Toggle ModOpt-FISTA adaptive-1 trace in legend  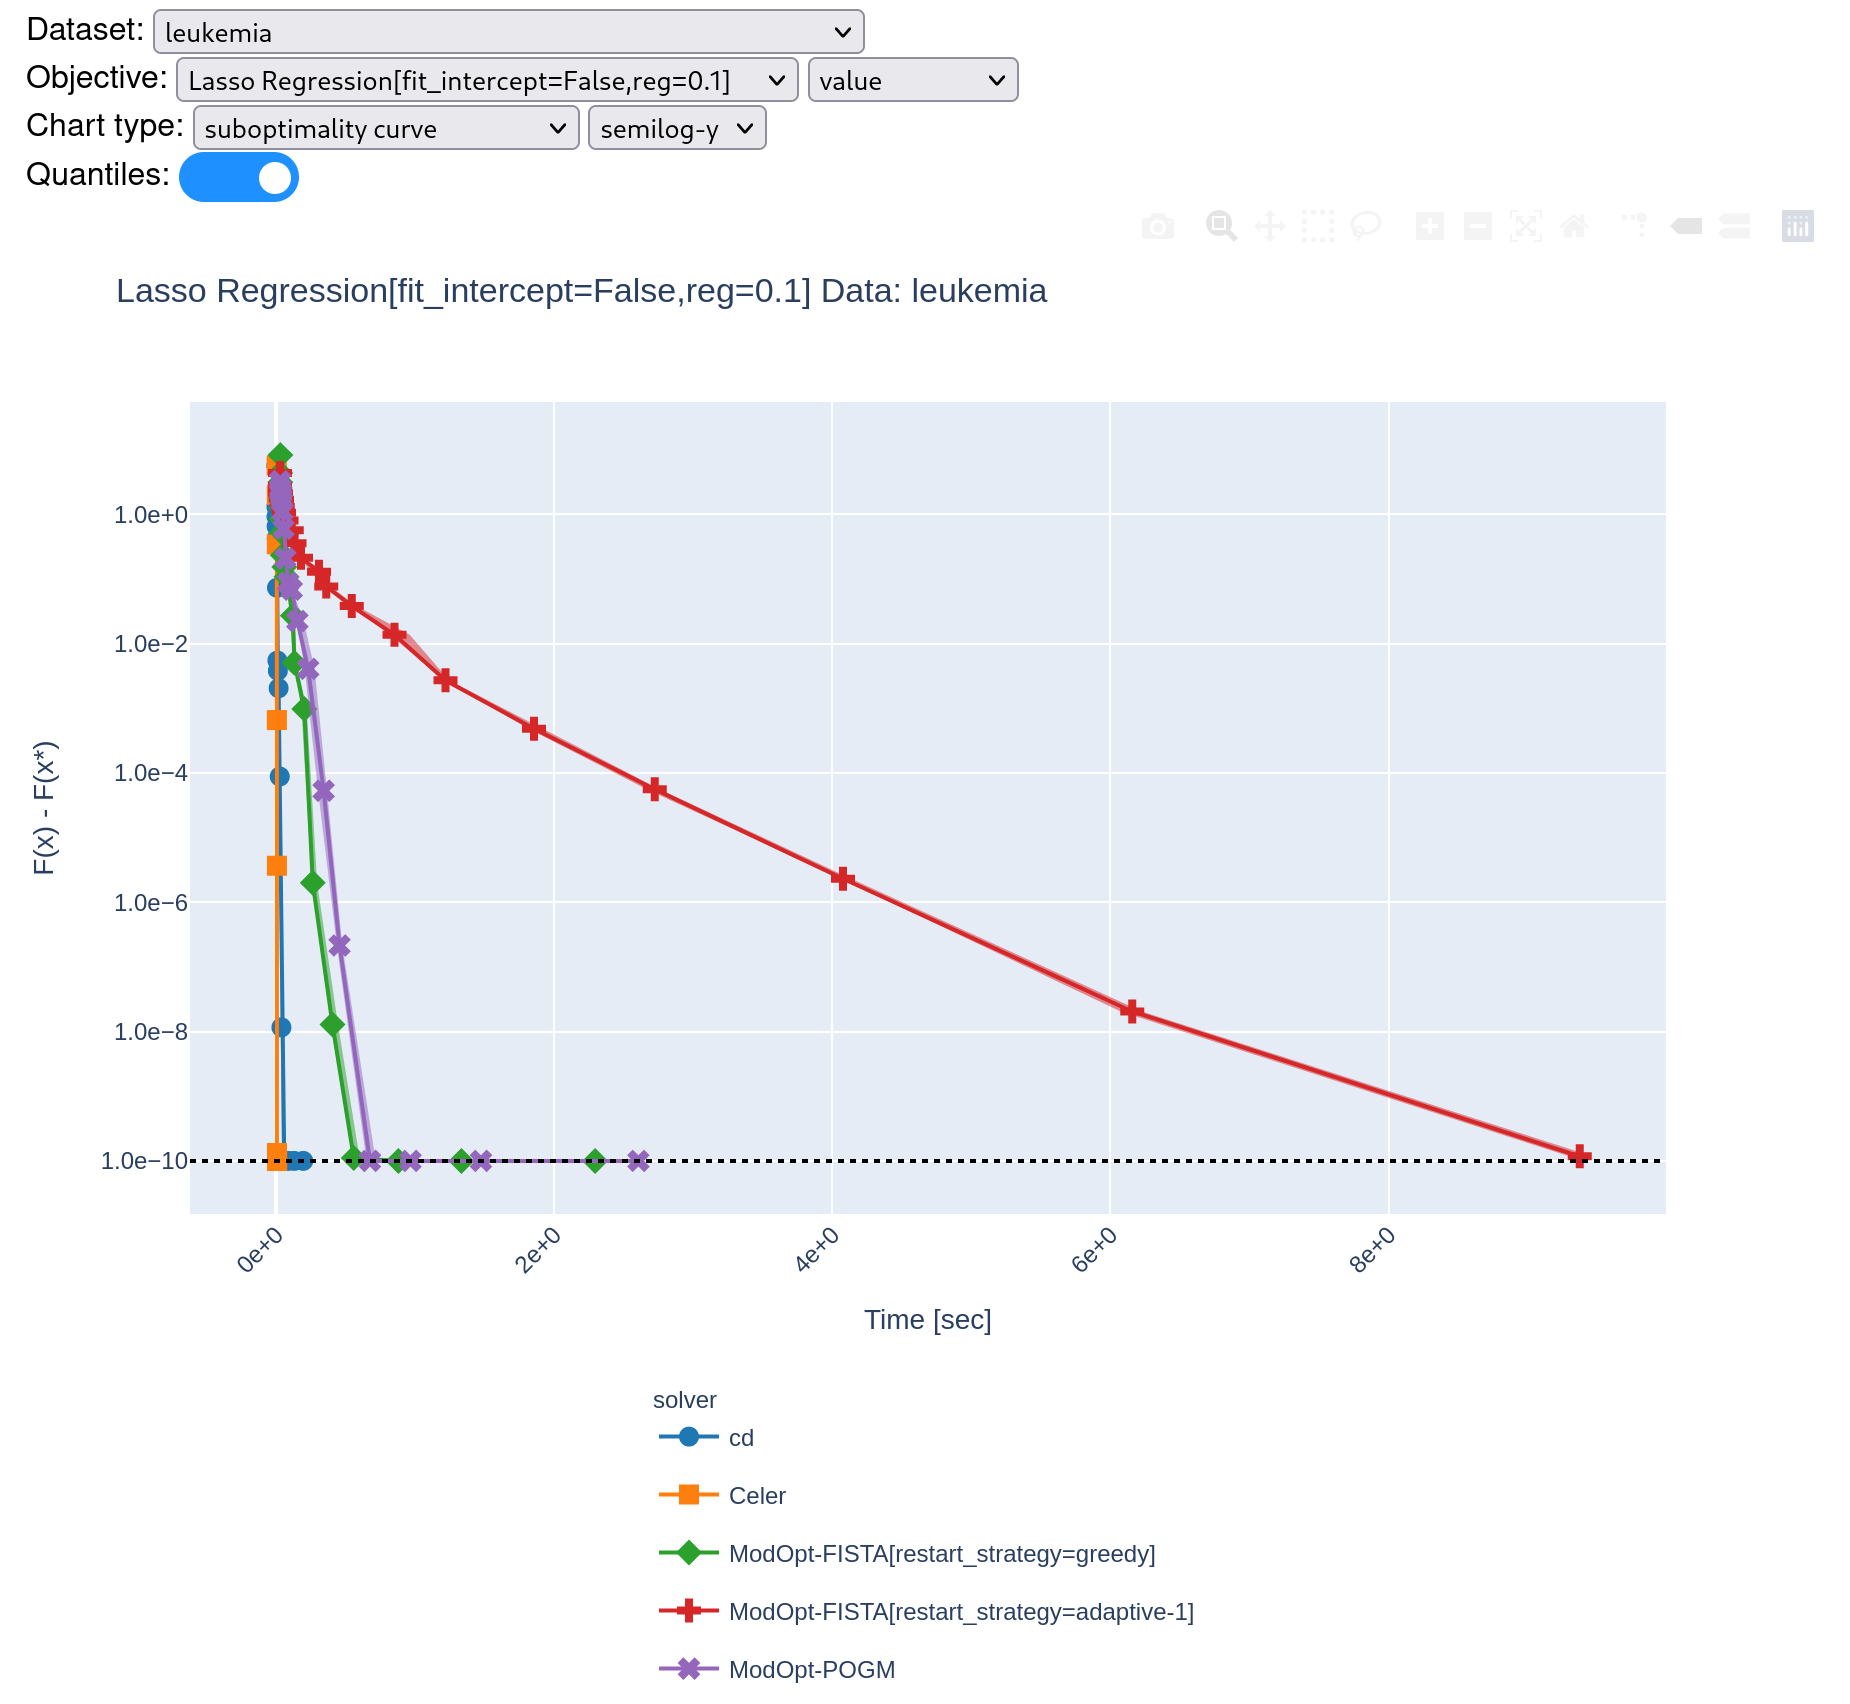(x=926, y=1612)
